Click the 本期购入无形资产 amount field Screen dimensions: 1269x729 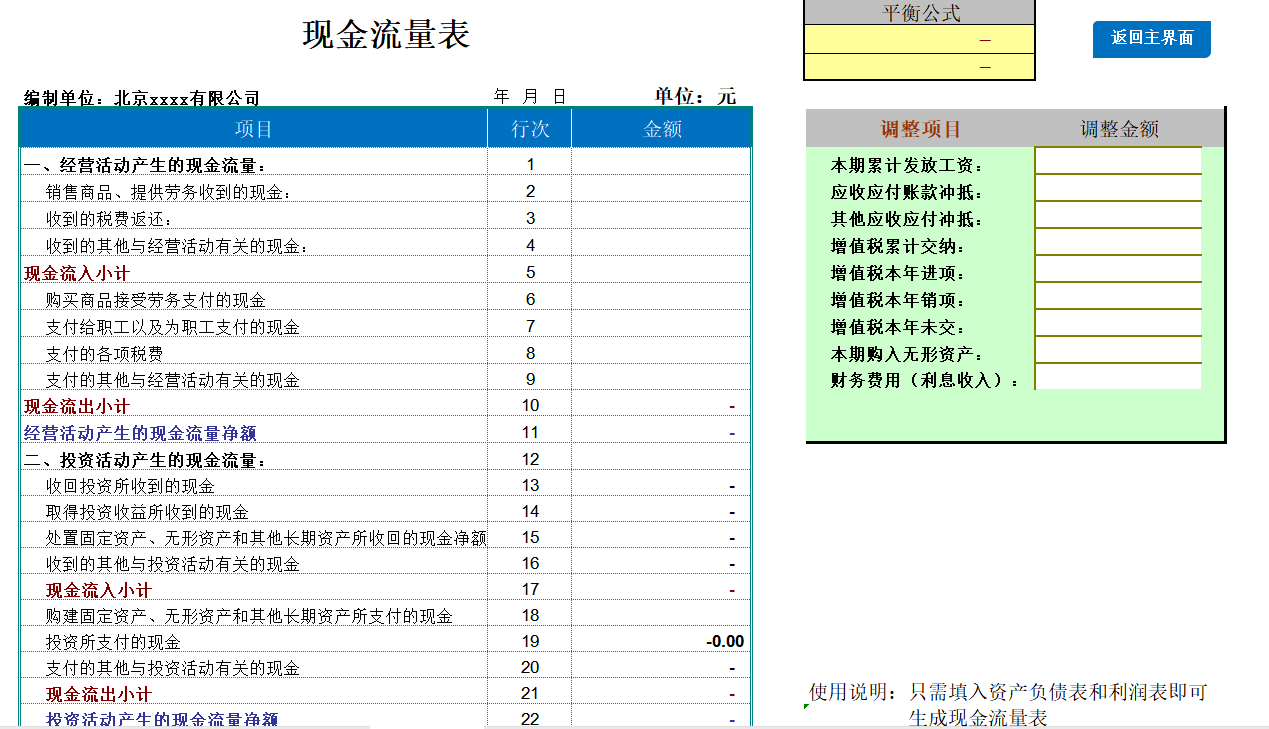(x=1117, y=352)
